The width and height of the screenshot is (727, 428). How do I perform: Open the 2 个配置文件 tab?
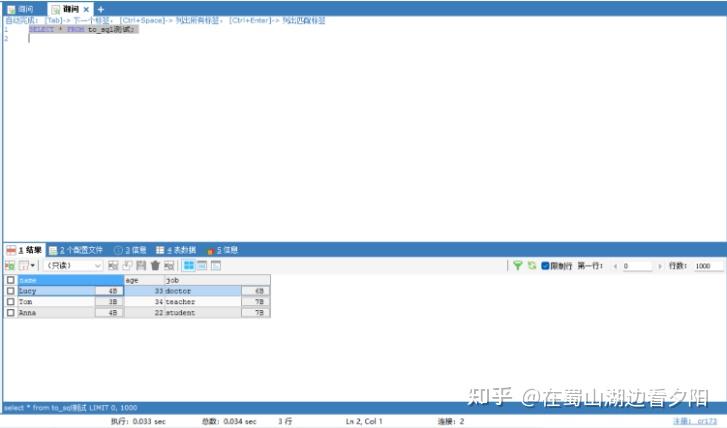click(x=76, y=250)
